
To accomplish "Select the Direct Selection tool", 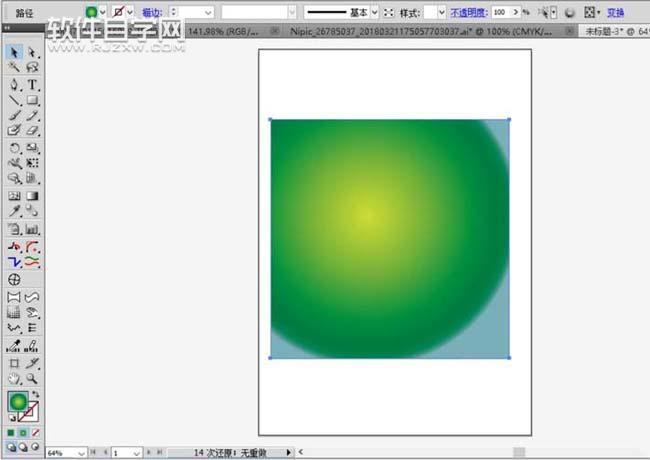I will 32,52.
